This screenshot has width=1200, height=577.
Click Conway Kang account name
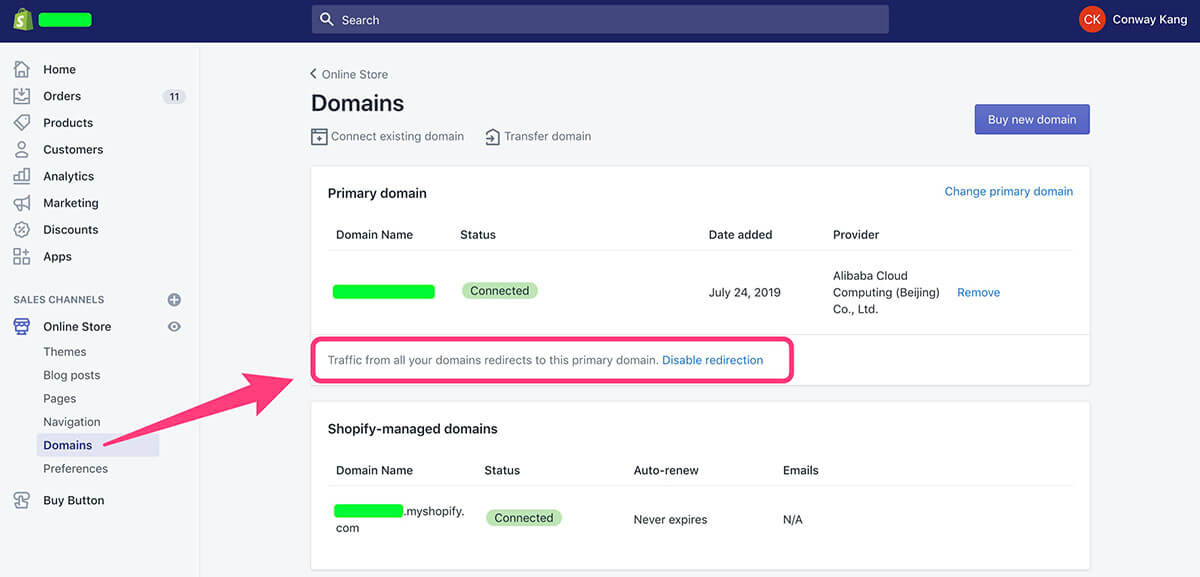point(1150,19)
